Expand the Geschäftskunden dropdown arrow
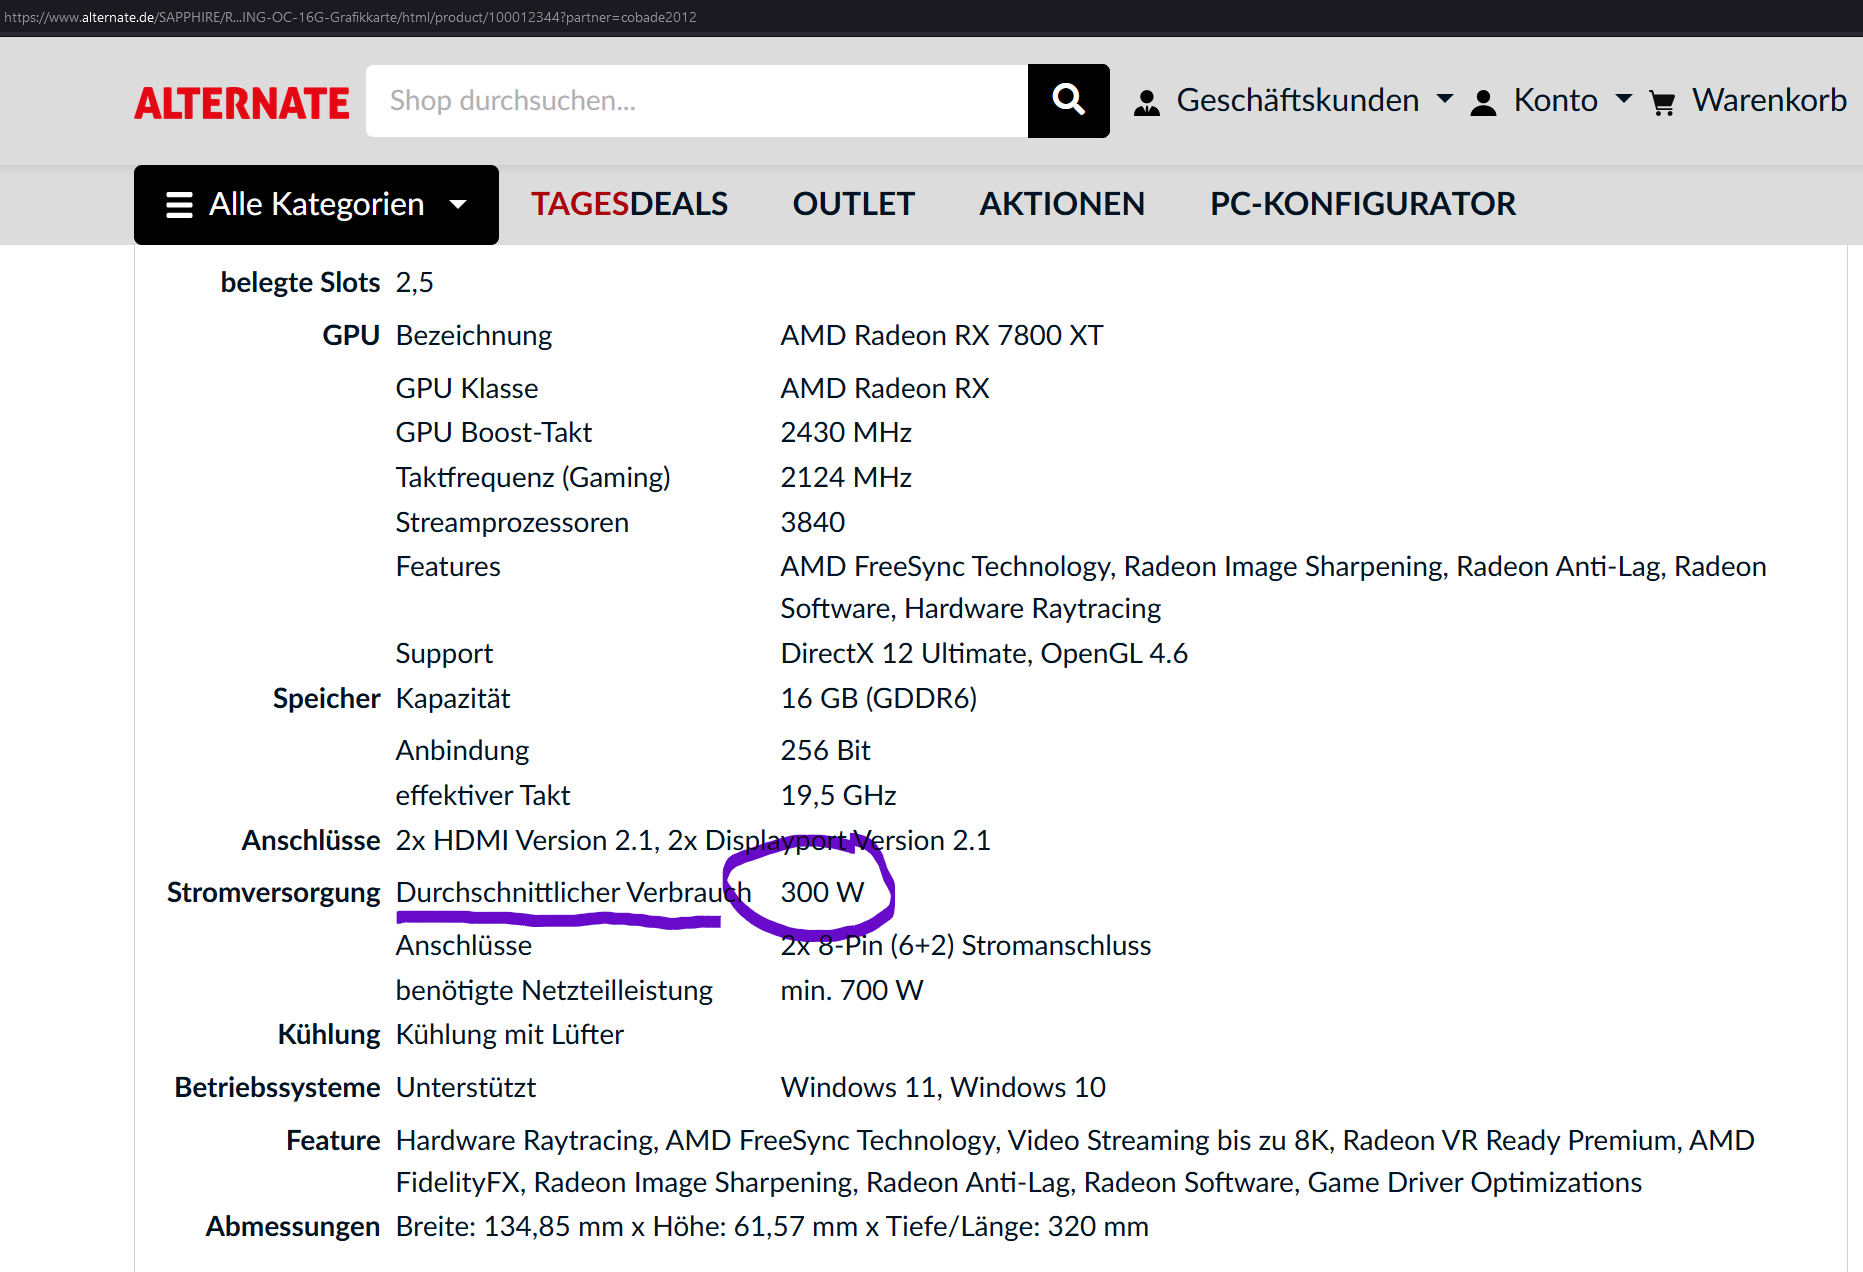1863x1272 pixels. tap(1445, 99)
